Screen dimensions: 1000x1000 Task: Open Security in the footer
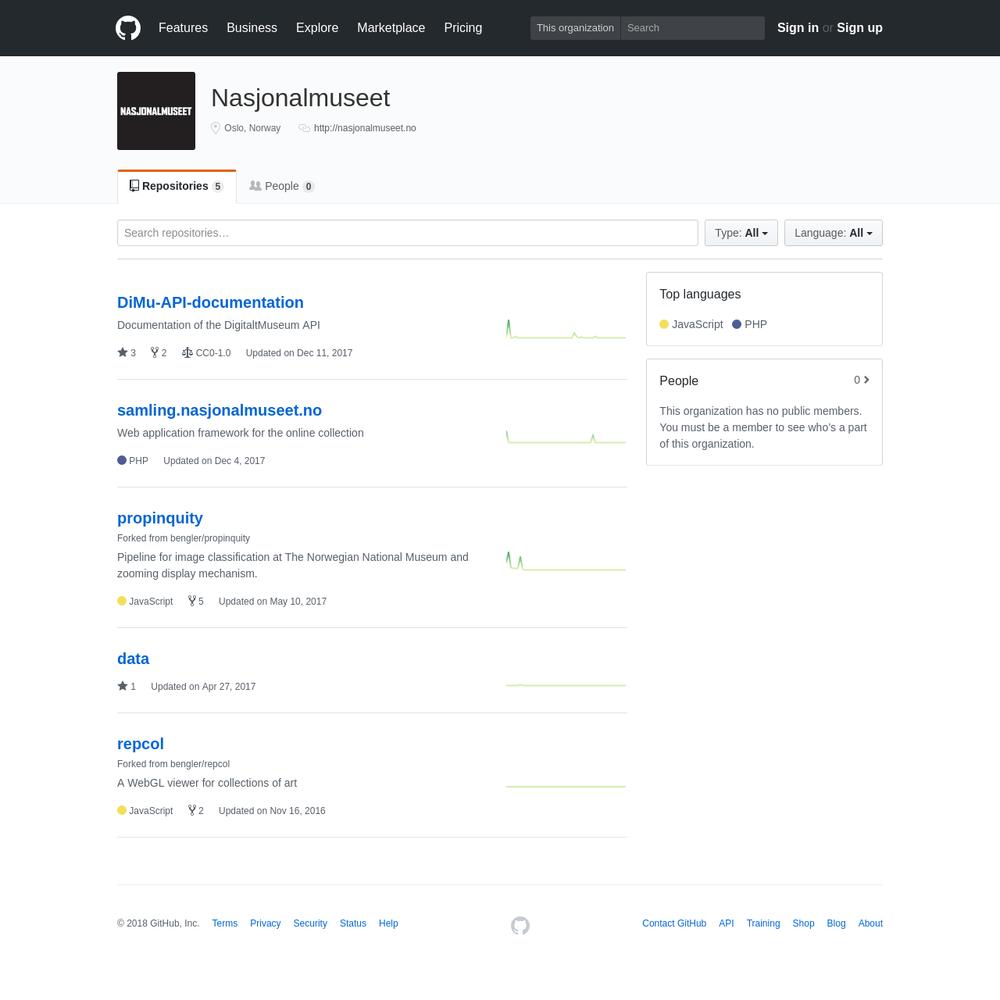[x=310, y=923]
